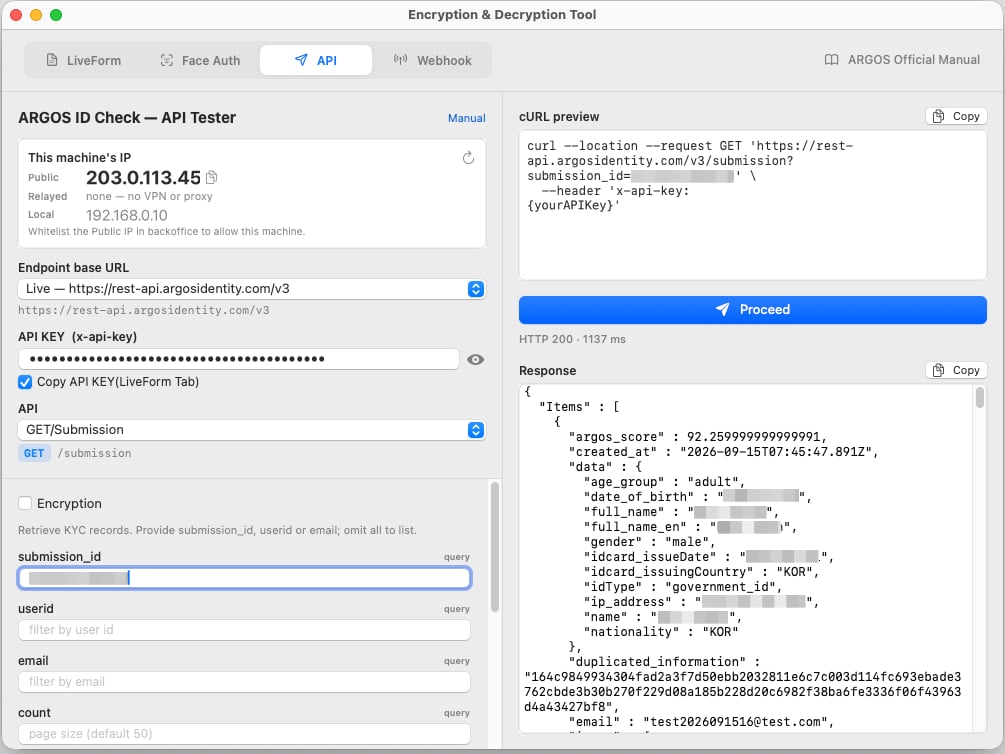Open the GET/Submission API dropdown
The height and width of the screenshot is (754, 1005).
251,430
